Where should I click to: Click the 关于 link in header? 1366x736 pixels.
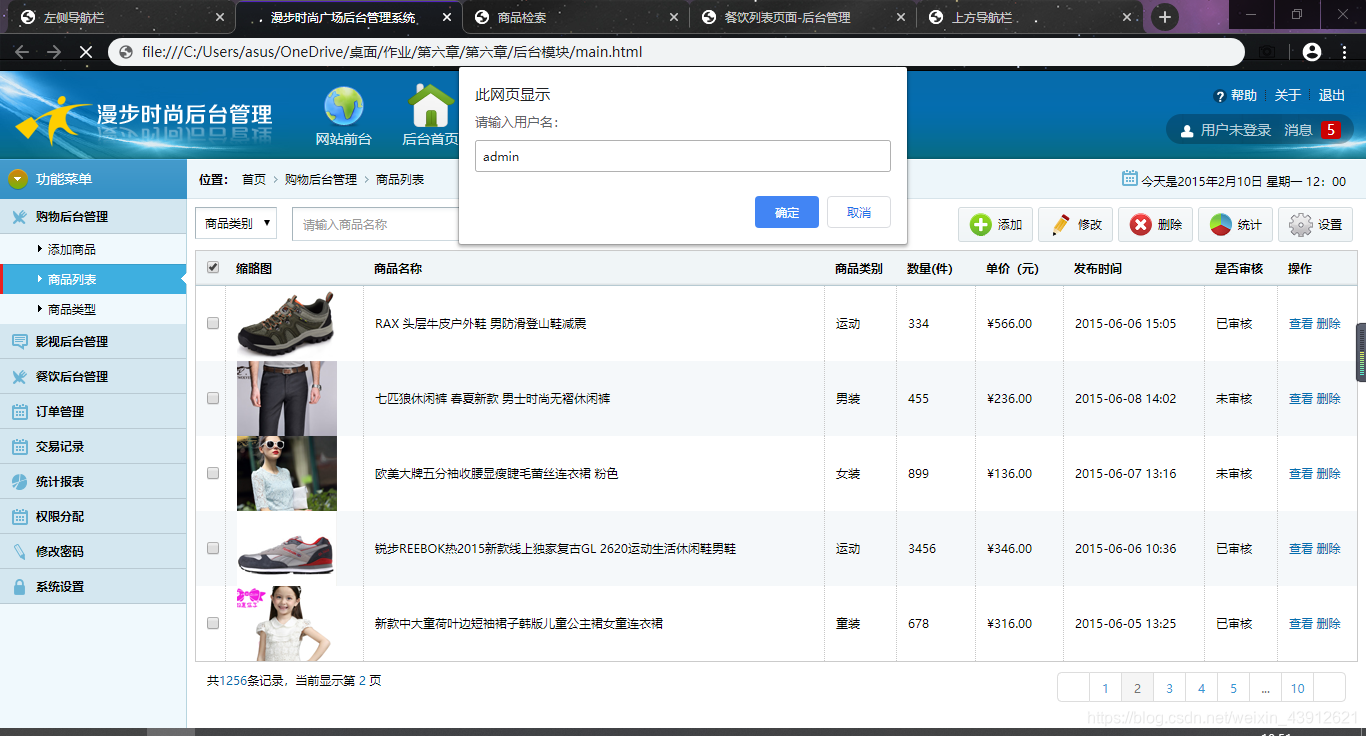(x=1288, y=95)
